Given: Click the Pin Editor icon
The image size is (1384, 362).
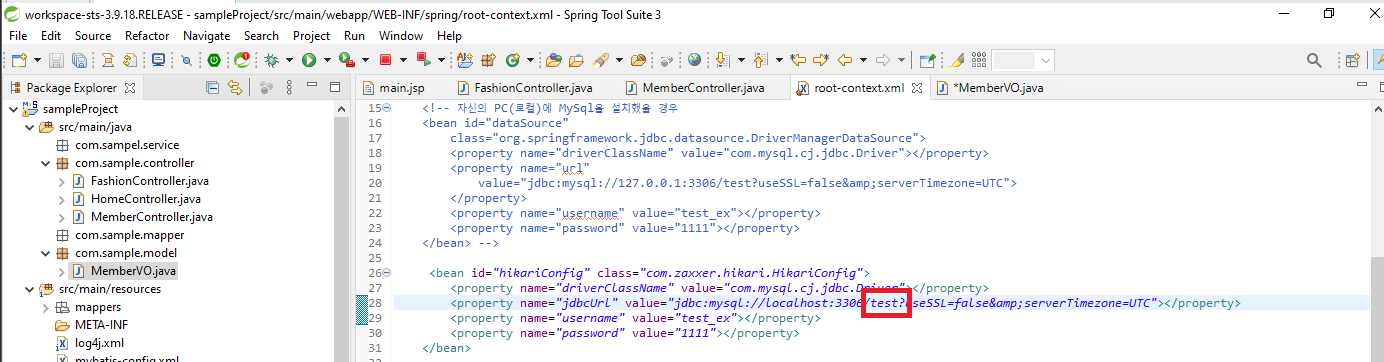Looking at the screenshot, I should (927, 60).
